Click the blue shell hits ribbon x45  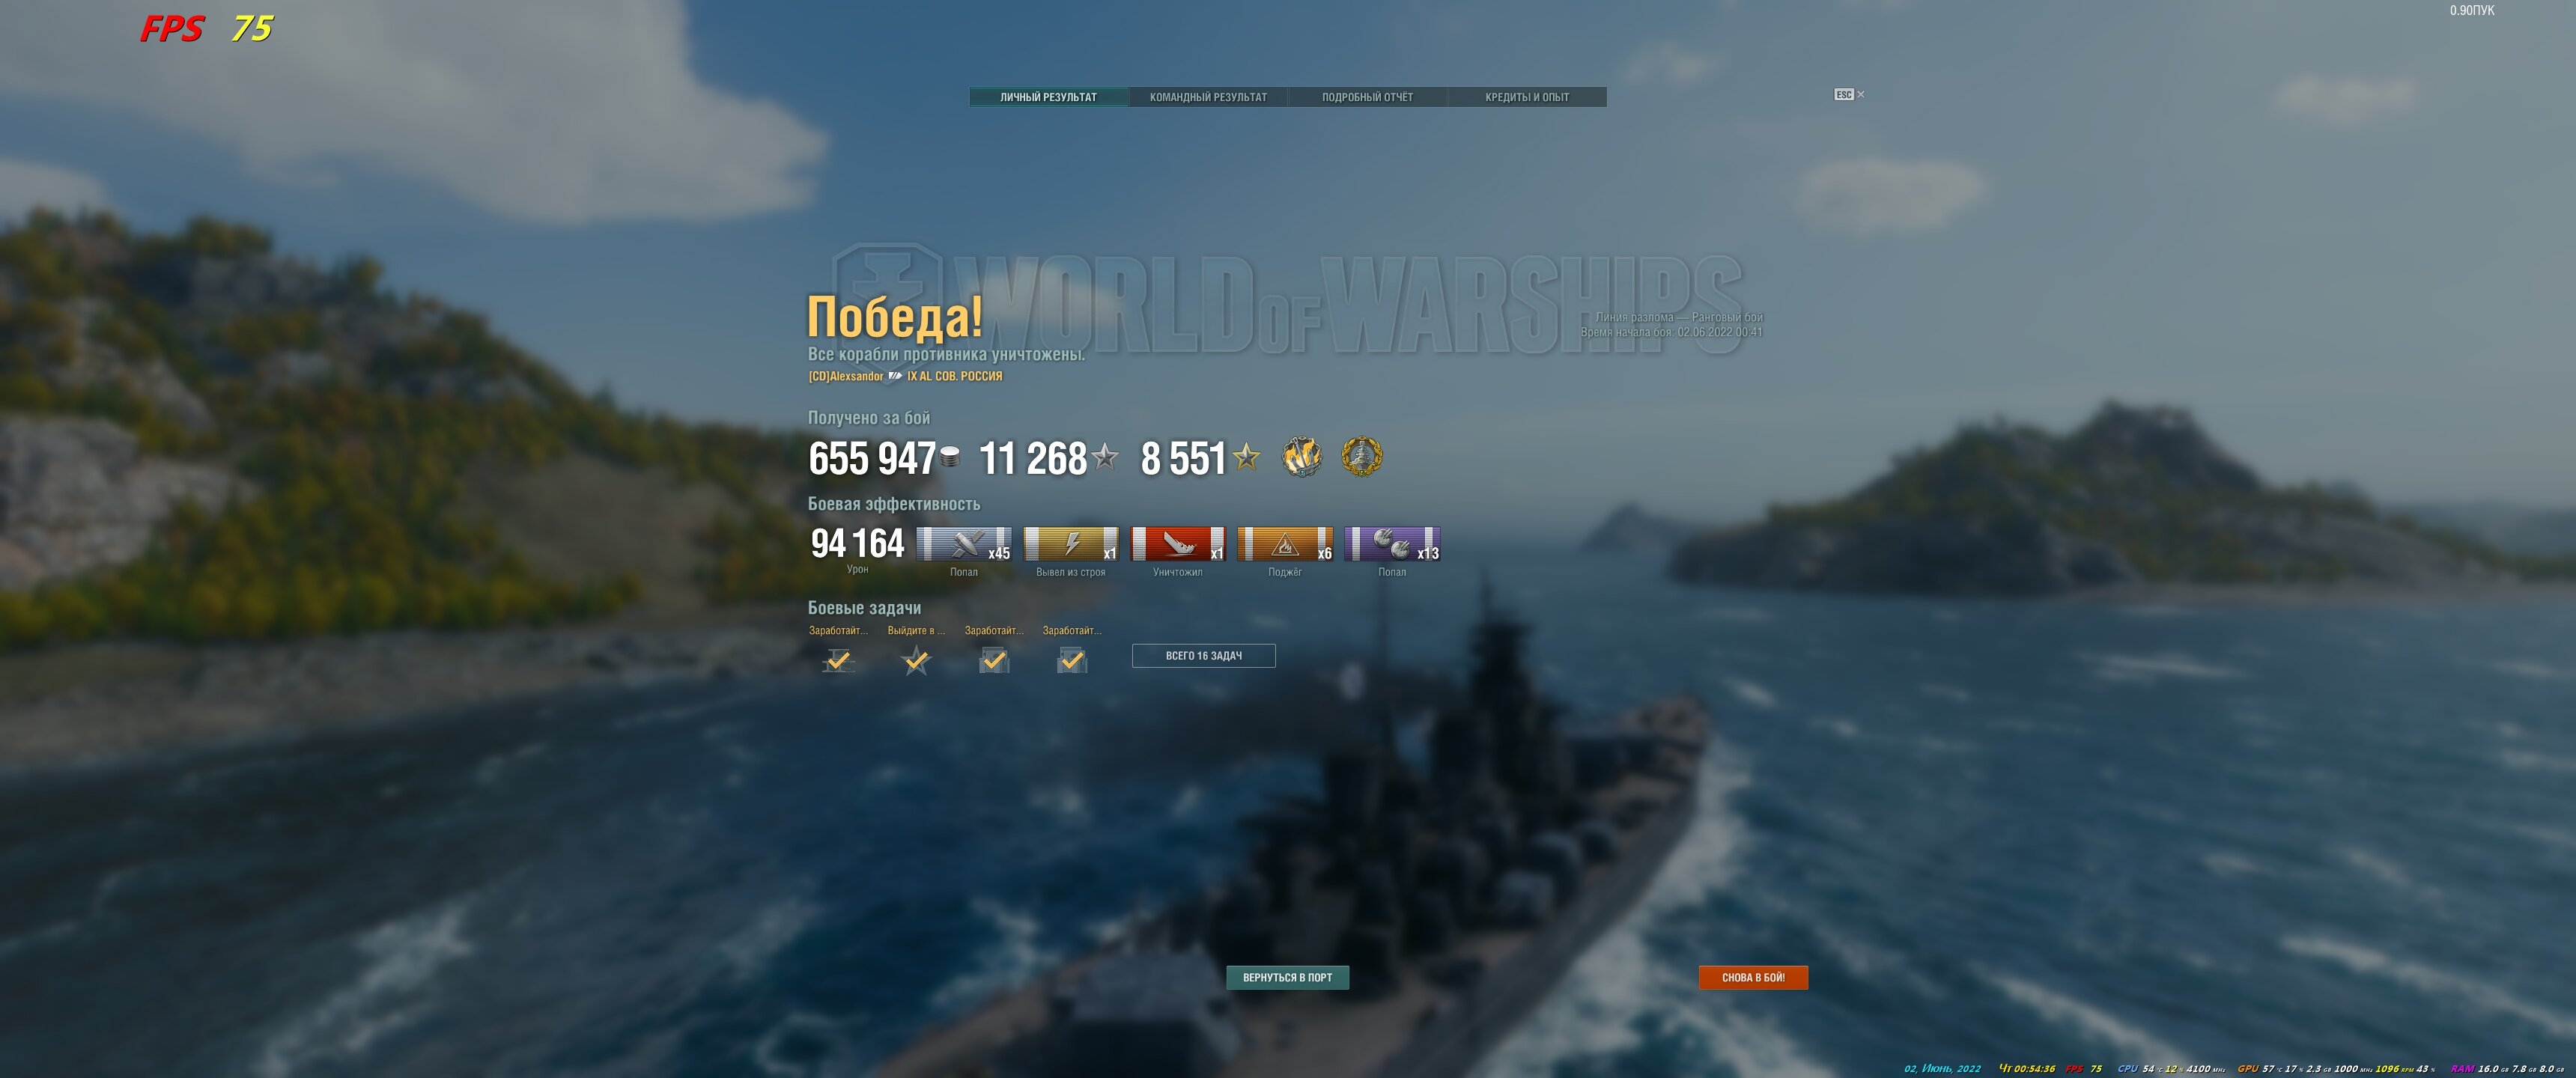tap(964, 544)
